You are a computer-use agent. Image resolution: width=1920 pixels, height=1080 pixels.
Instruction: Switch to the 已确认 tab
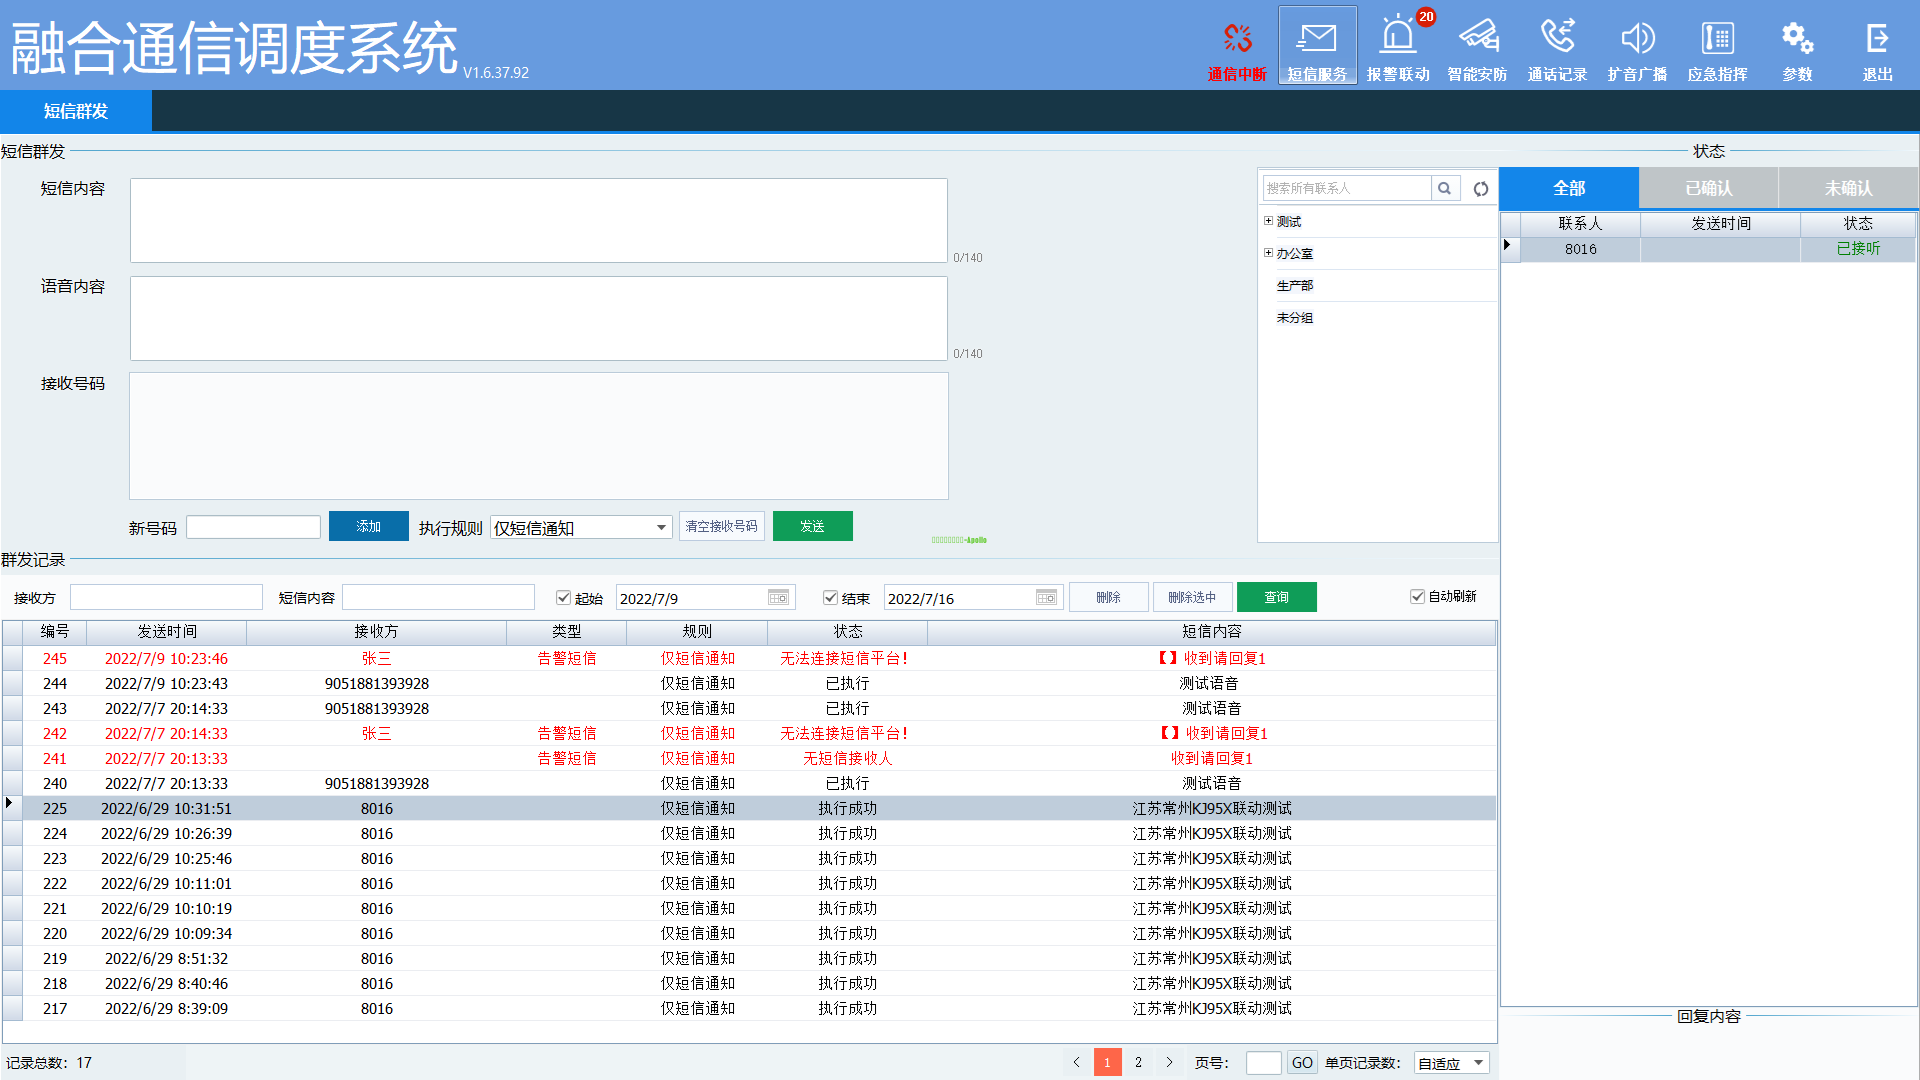coord(1708,188)
